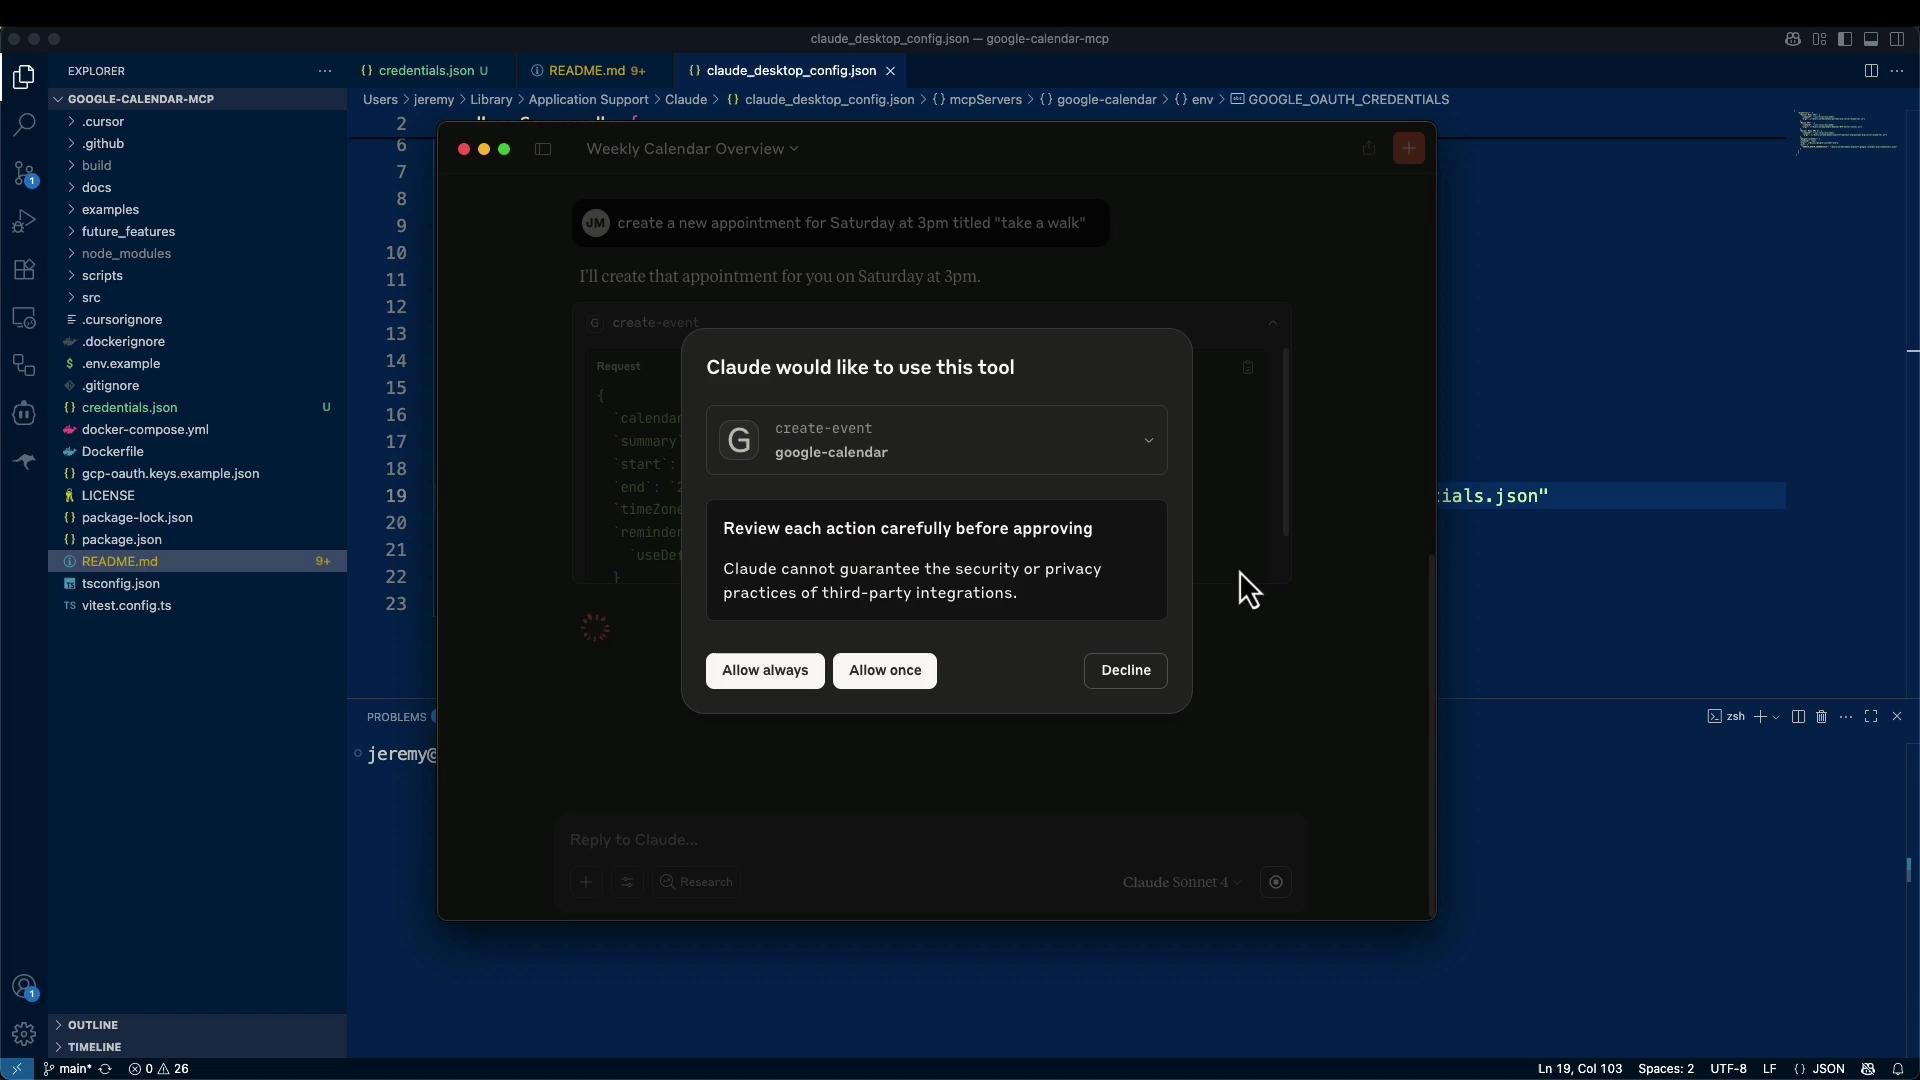The image size is (1920, 1080).
Task: Open the new terminal launch profile dropdown
Action: point(1776,717)
